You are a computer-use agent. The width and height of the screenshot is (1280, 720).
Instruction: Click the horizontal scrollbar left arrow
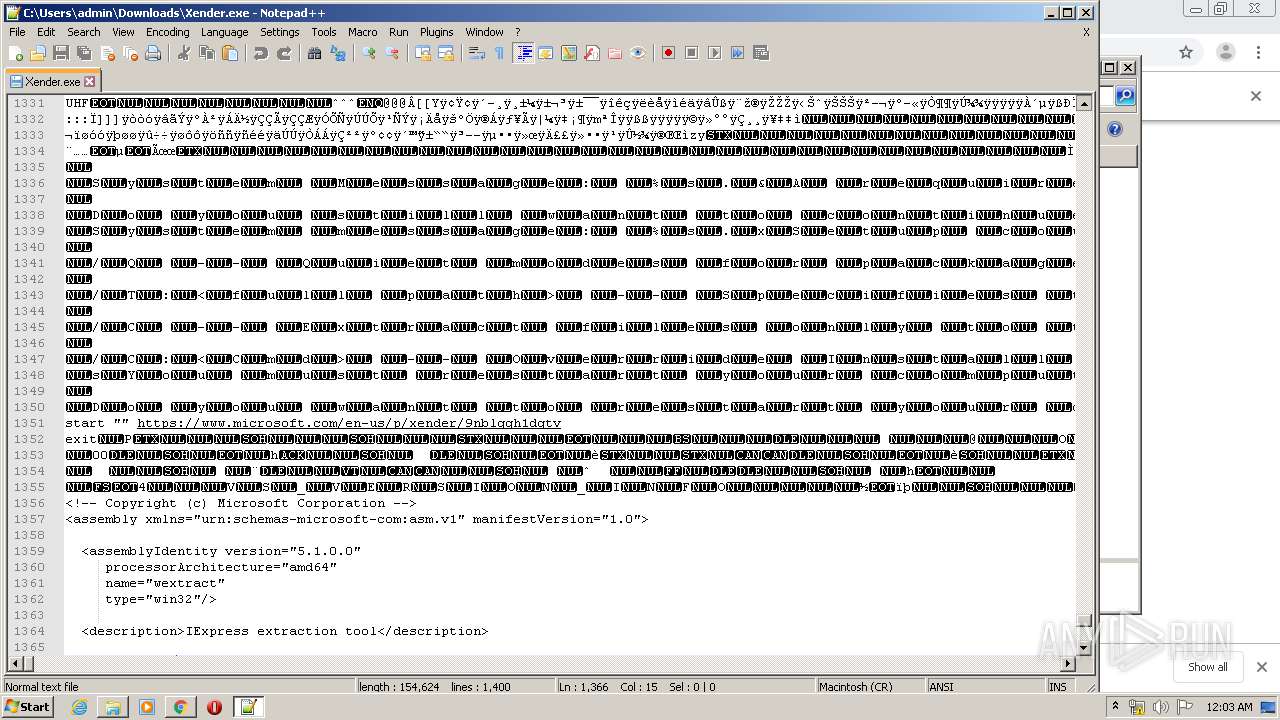coord(15,664)
